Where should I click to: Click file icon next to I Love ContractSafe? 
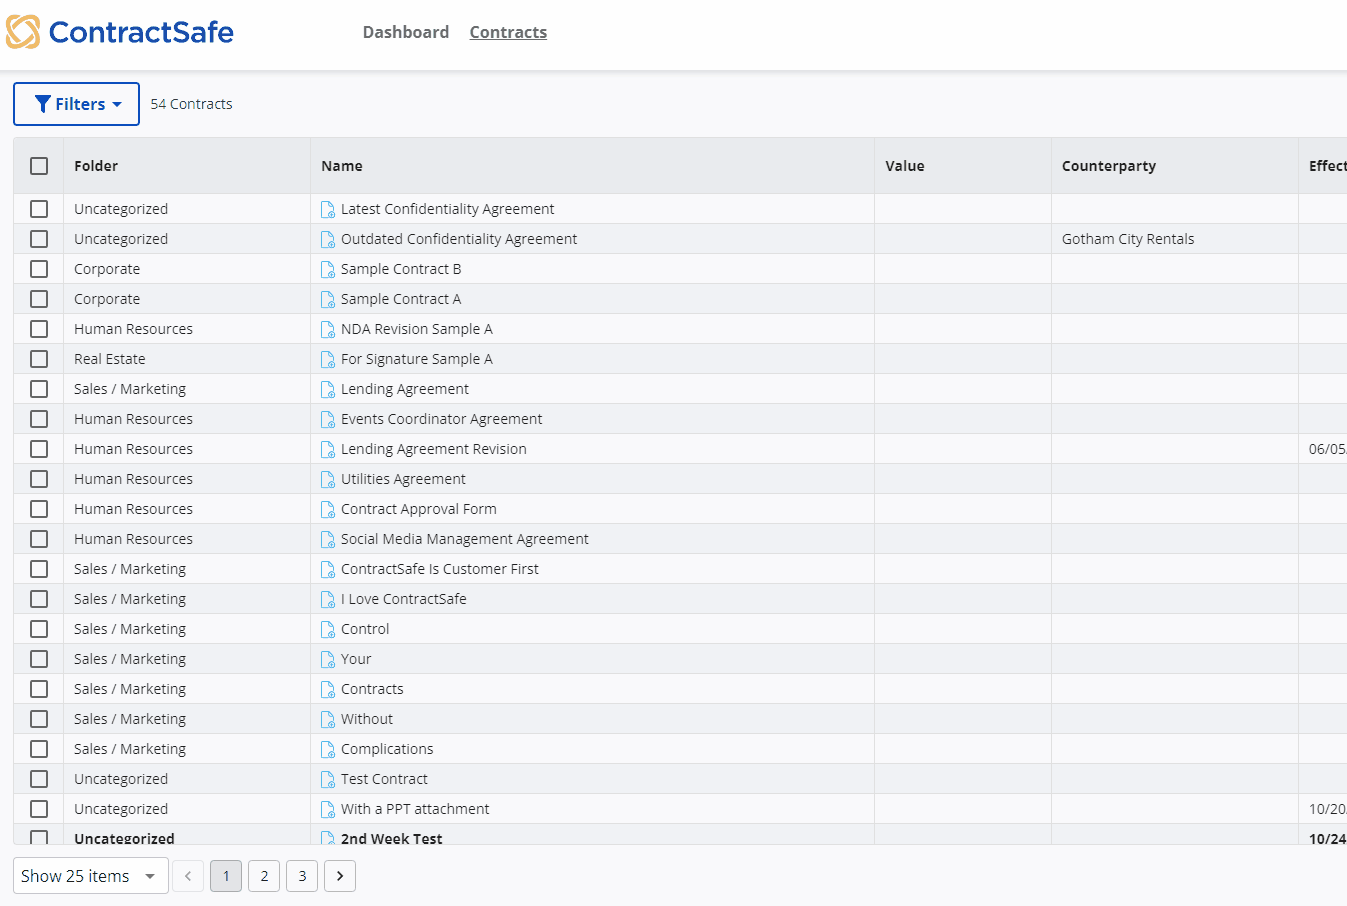(328, 600)
